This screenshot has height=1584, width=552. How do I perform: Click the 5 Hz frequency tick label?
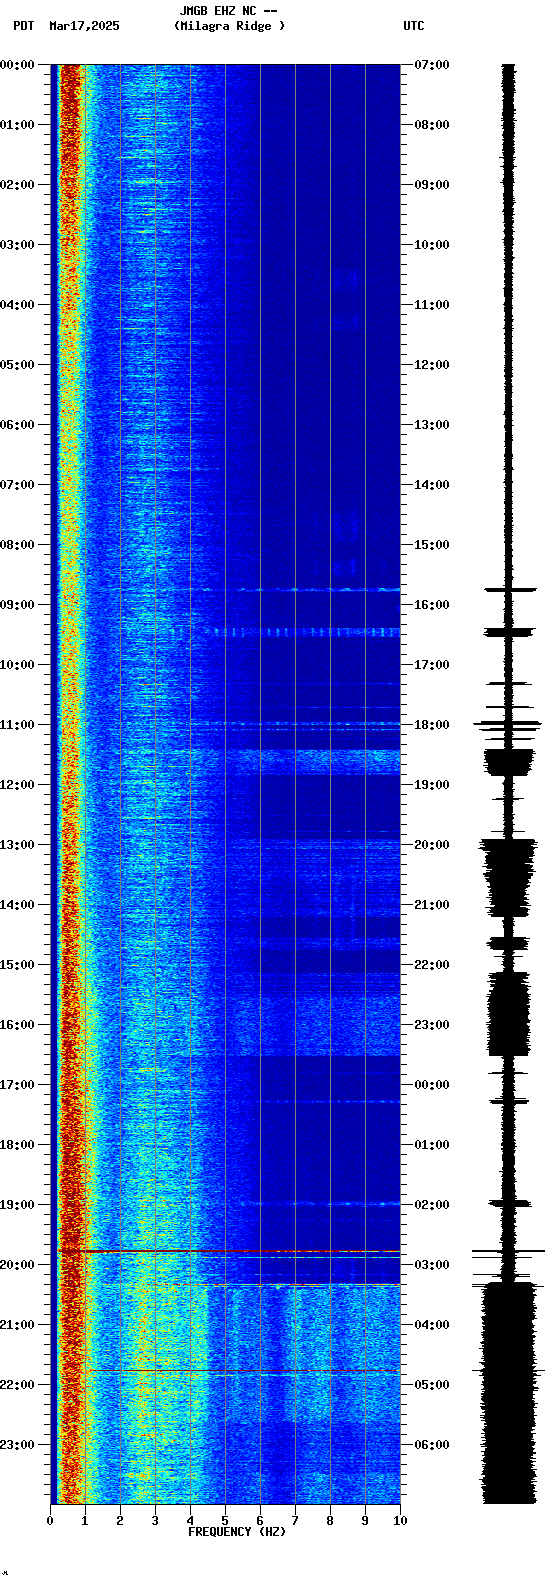coord(225,1521)
